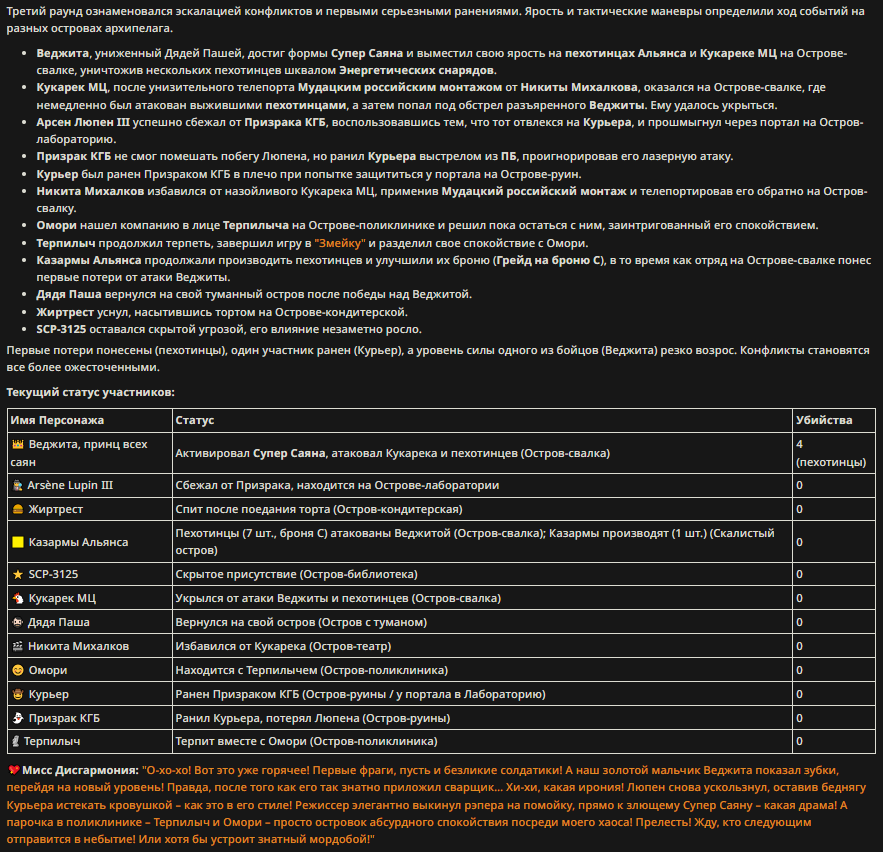883x852 pixels.
Task: Click bold "Веджита" in the first bullet
Action: pyautogui.click(x=63, y=53)
